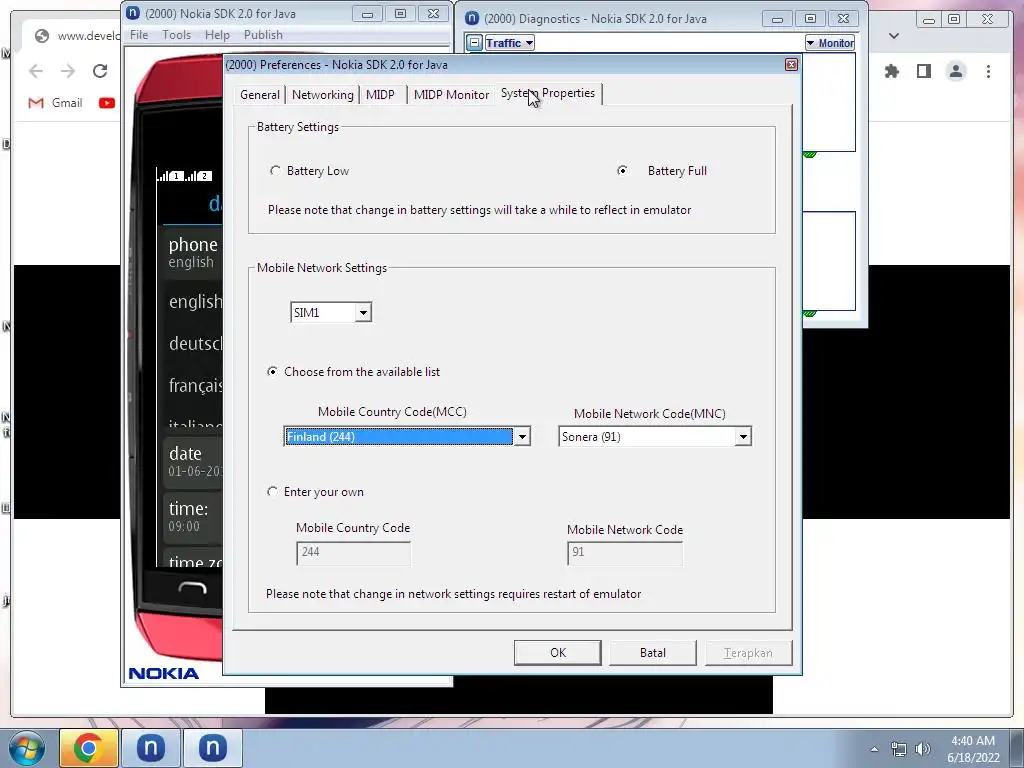Image resolution: width=1024 pixels, height=768 pixels.
Task: Close the Preferences dialog
Action: (792, 64)
